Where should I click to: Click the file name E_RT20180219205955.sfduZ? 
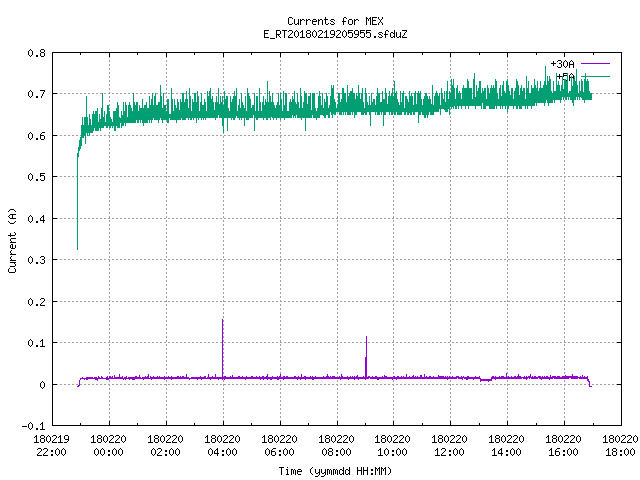pos(335,34)
